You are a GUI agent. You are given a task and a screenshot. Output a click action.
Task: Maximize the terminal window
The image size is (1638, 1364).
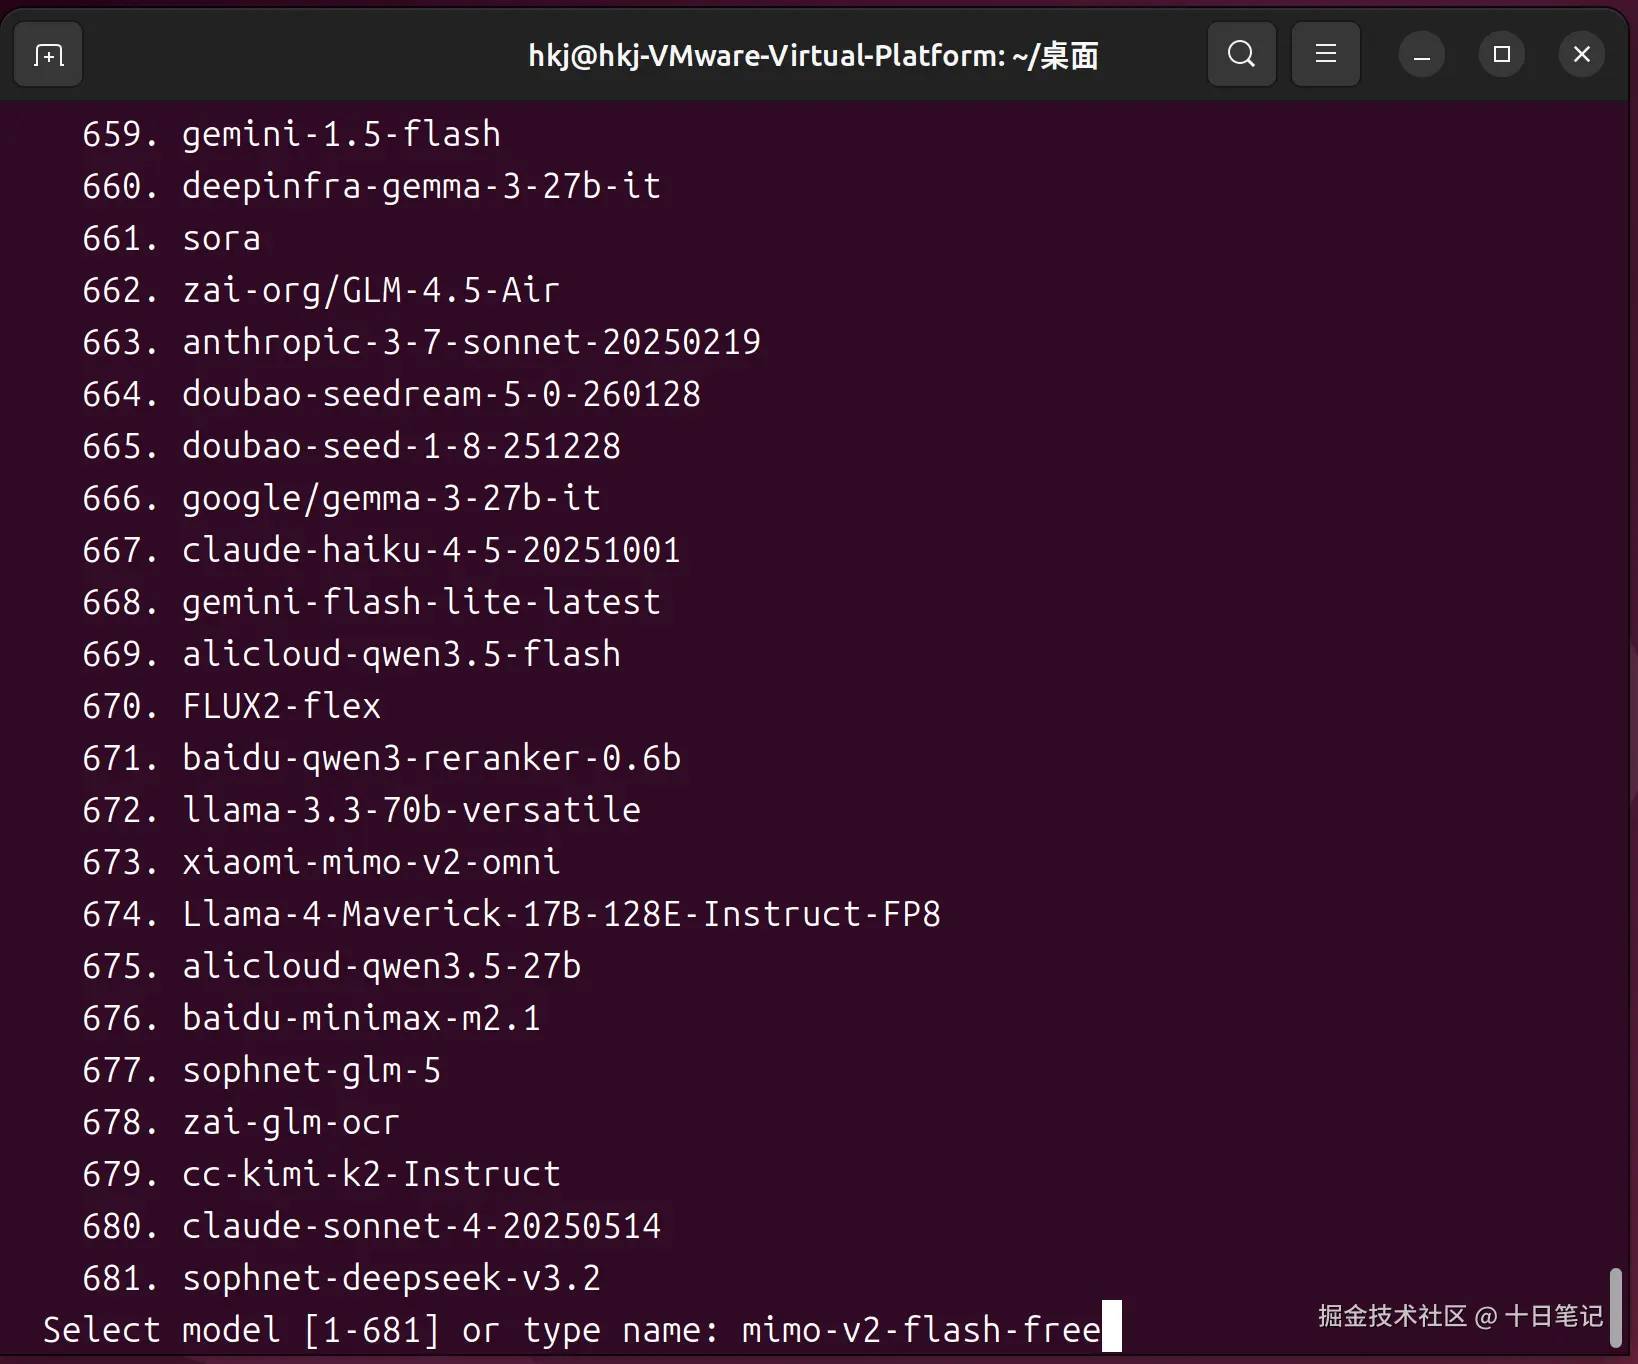point(1501,54)
